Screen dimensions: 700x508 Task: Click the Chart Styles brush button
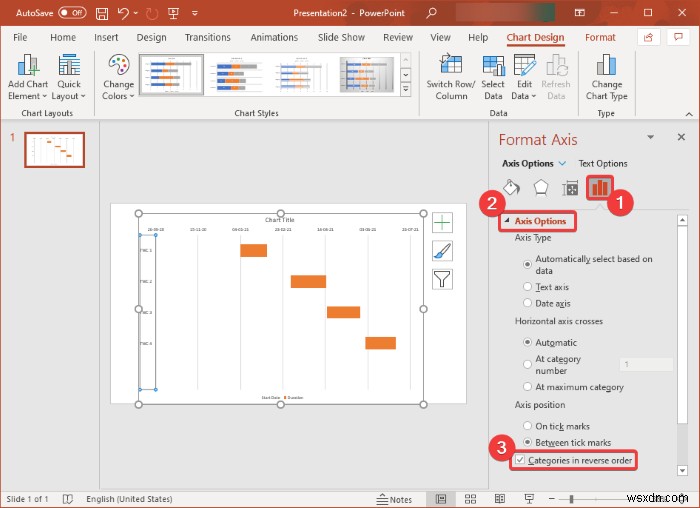pos(442,251)
